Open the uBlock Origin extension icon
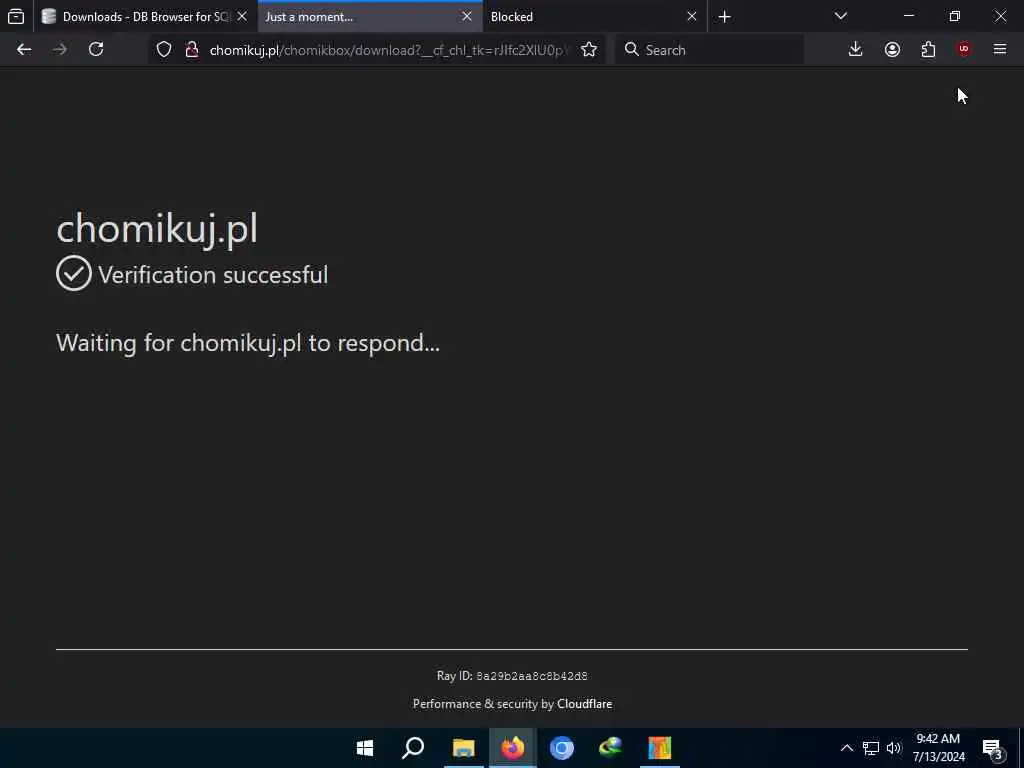The height and width of the screenshot is (768, 1024). click(x=964, y=50)
